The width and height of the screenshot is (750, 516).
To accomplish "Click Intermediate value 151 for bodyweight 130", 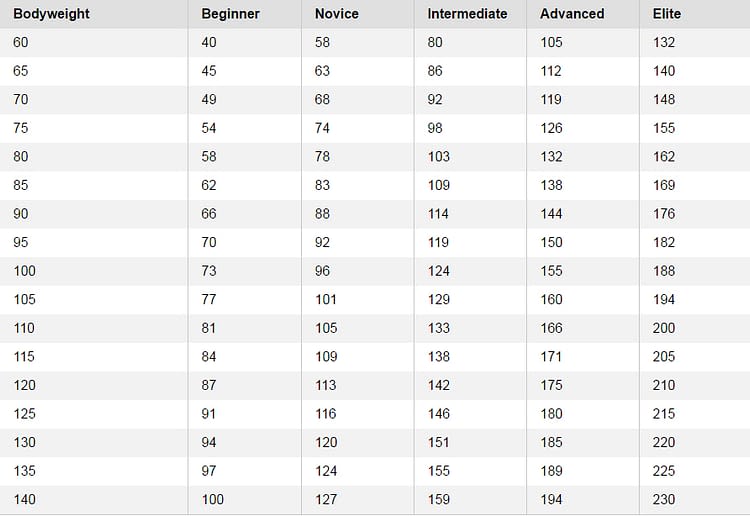I will click(439, 442).
